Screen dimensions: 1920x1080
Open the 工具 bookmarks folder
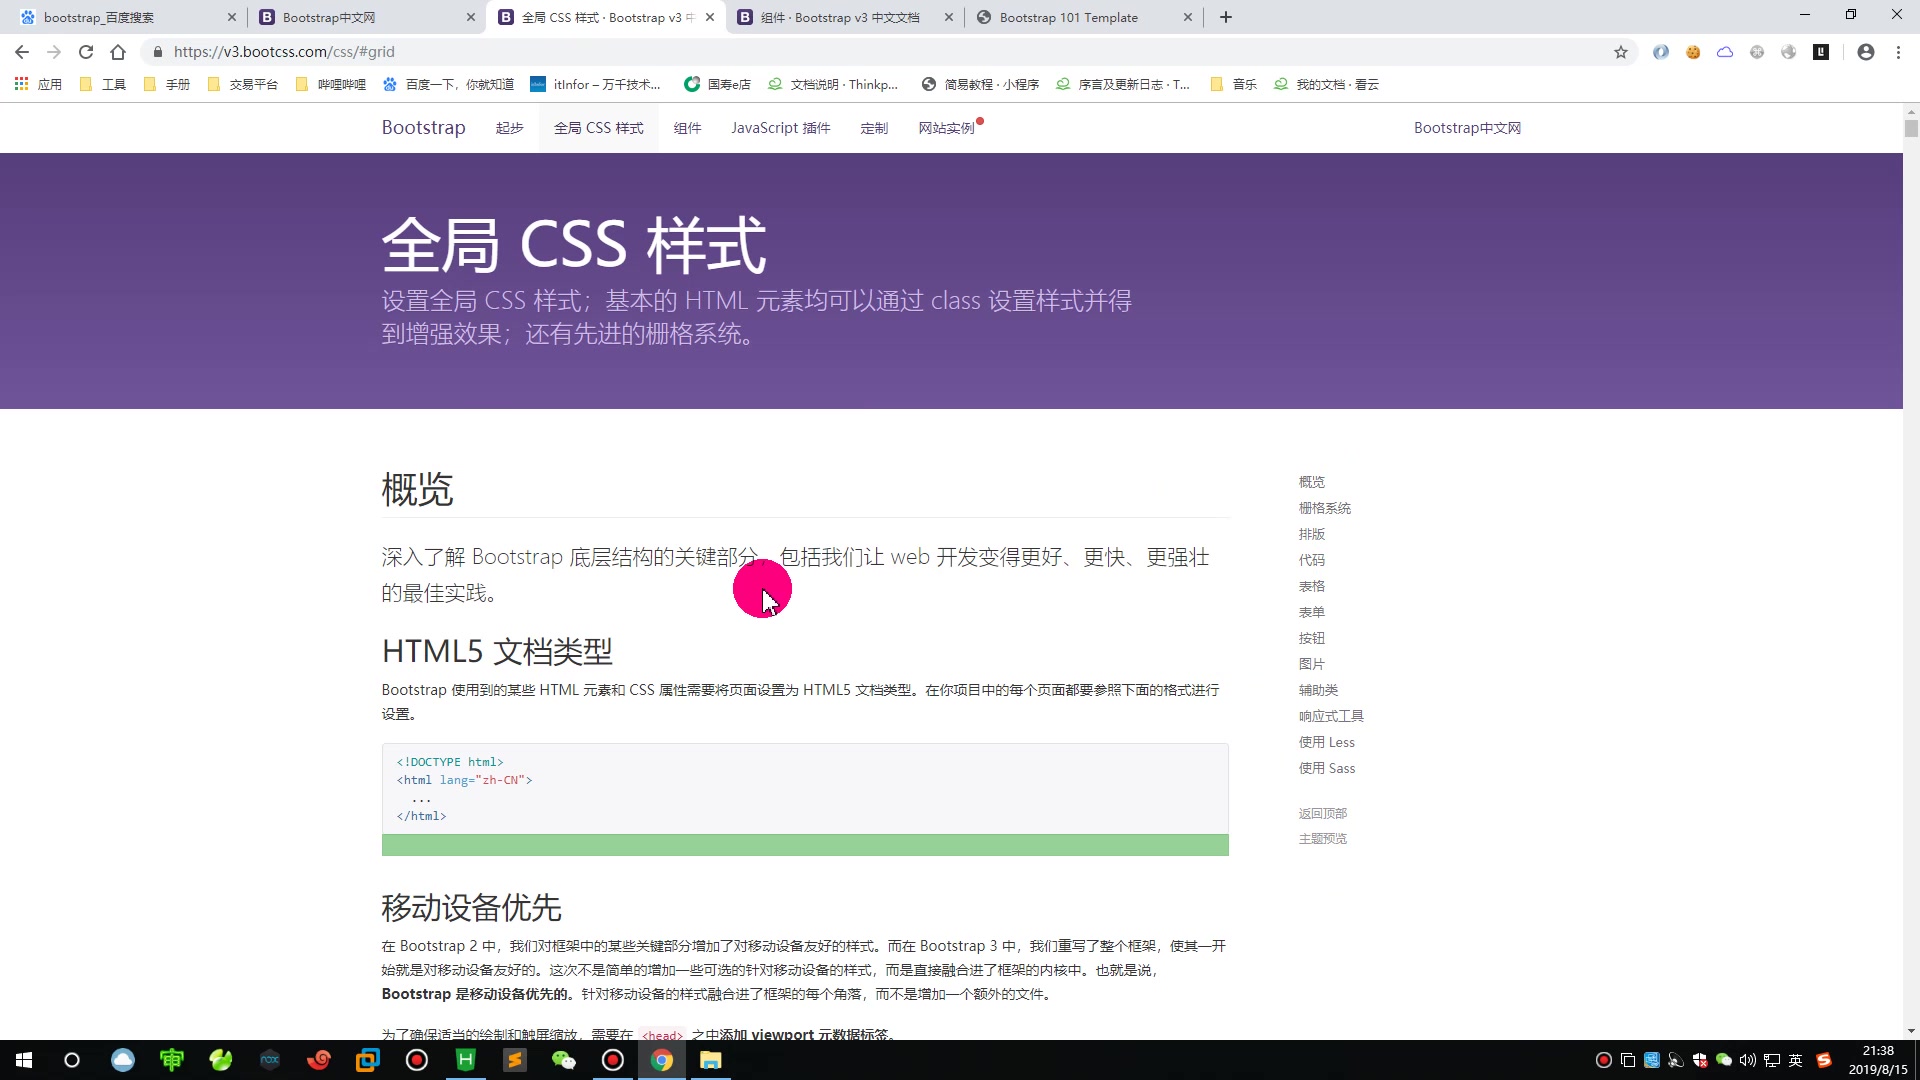coord(102,84)
